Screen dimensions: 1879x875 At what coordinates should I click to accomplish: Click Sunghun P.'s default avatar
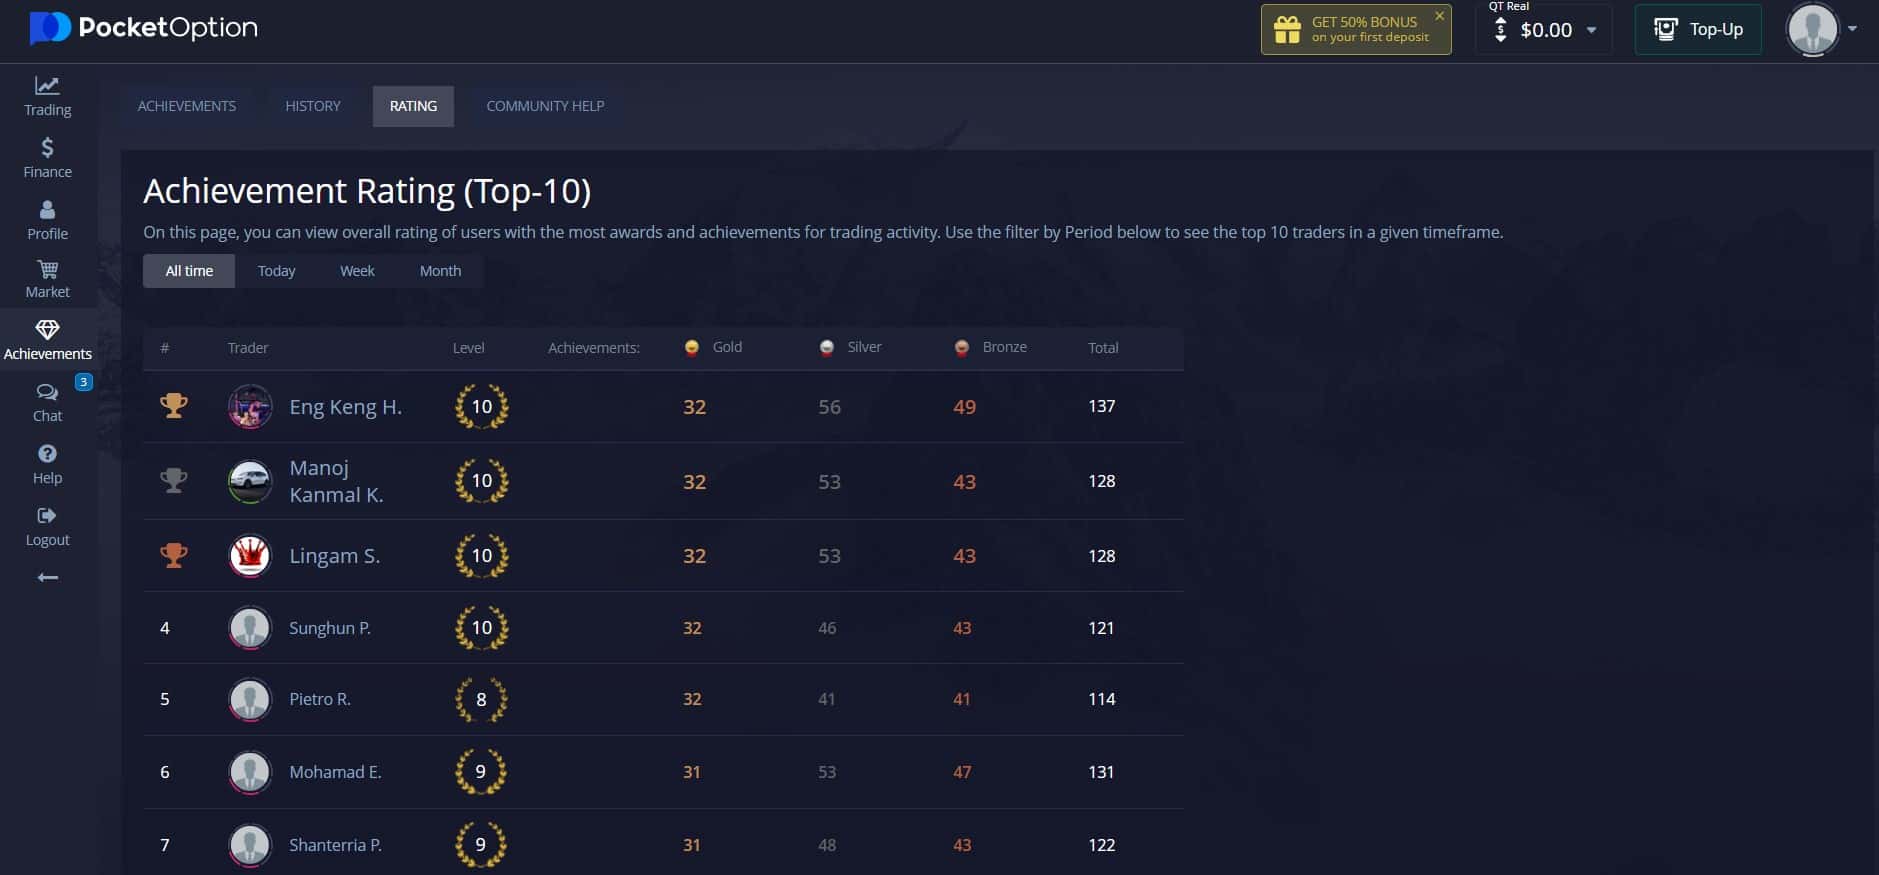tap(250, 628)
